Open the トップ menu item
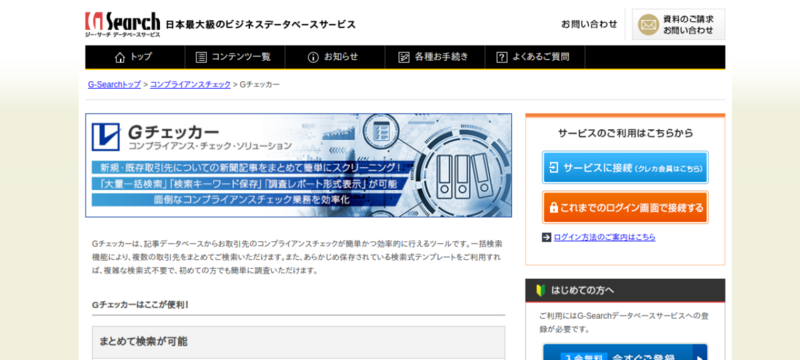800x360 pixels. click(135, 57)
